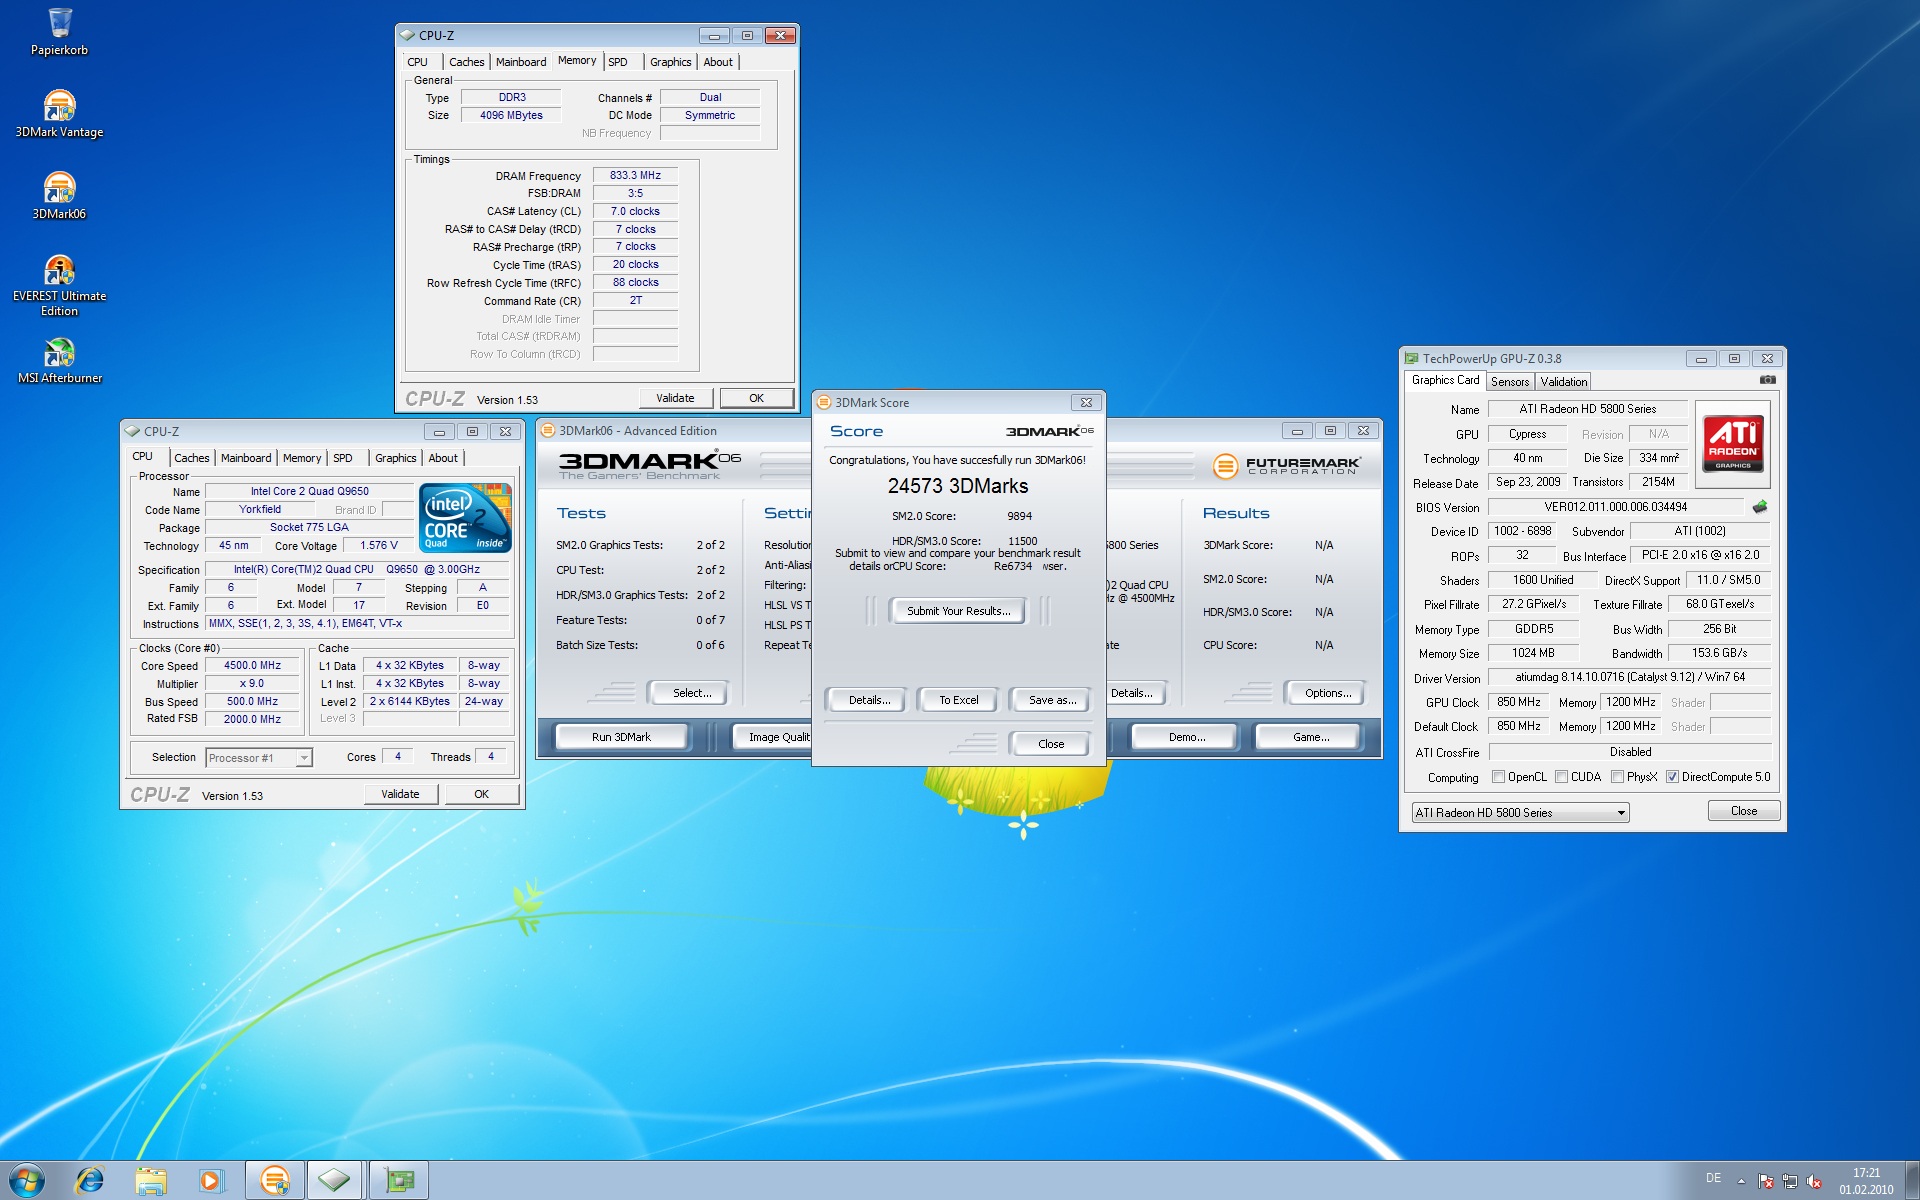Click the muted volume tray icon
Viewport: 1920px width, 1200px height.
(x=1814, y=1181)
